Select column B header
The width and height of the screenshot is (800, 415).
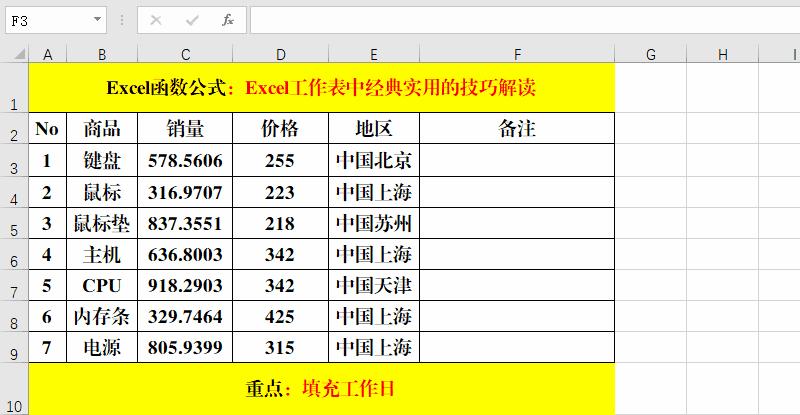(x=102, y=54)
